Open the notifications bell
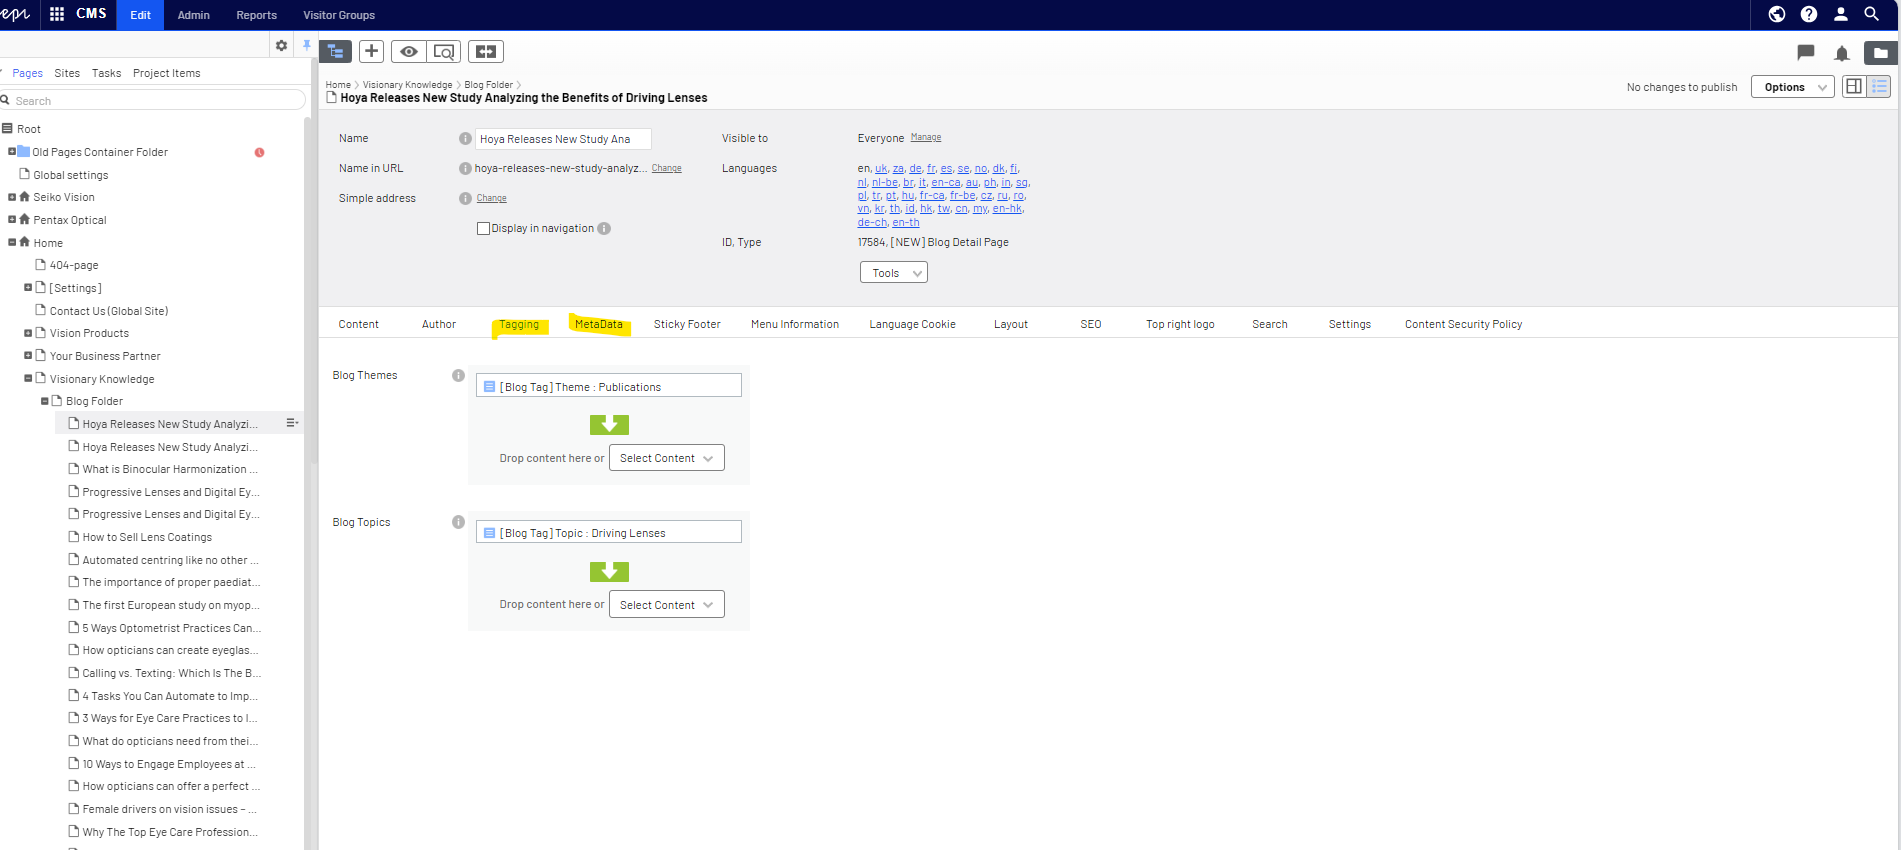Screen dimensions: 1901x850 click(x=1841, y=54)
